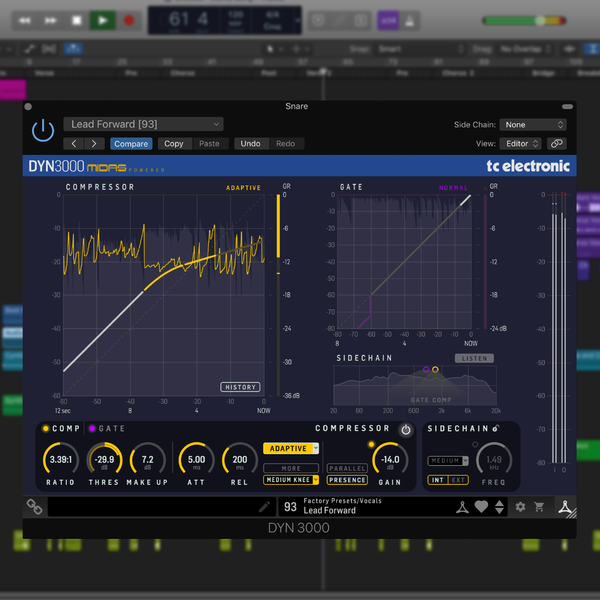Select INT sidechain source
This screenshot has height=600, width=600.
coord(437,480)
